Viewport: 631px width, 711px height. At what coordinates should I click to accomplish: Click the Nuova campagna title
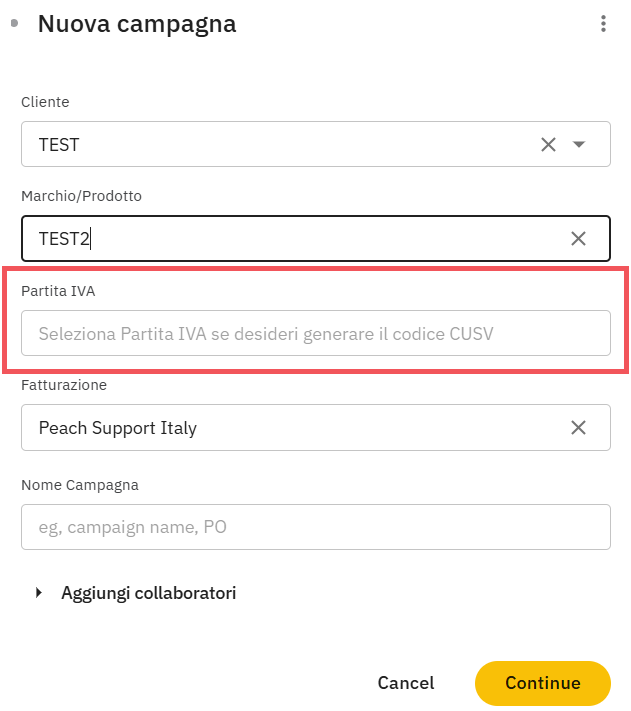tap(137, 24)
